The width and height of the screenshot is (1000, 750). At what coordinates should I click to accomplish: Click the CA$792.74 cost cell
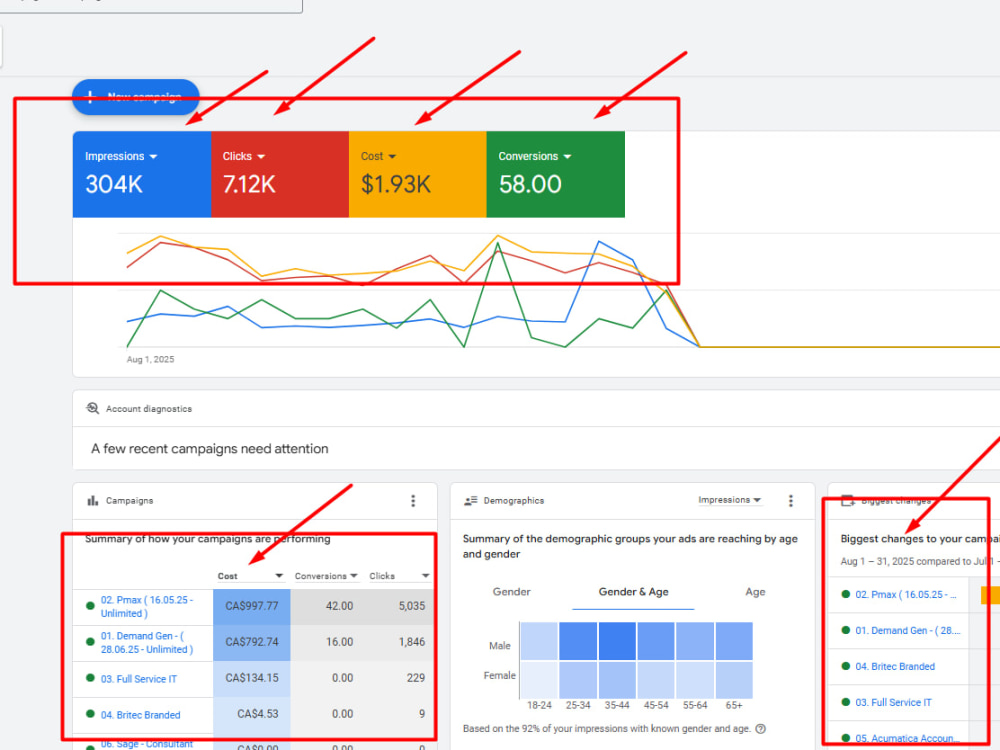click(x=252, y=642)
